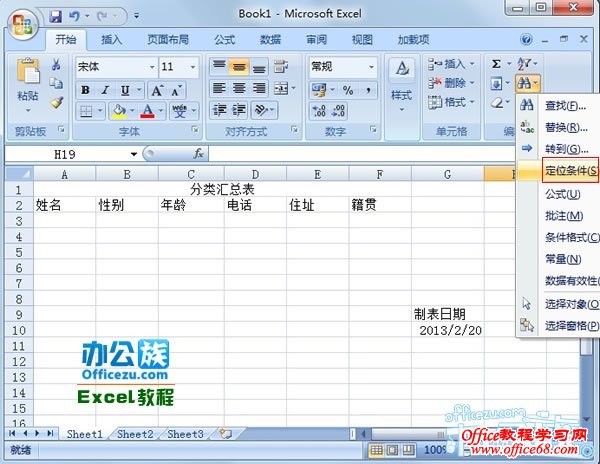This screenshot has width=600, height=464.
Task: Switch to the 数据 ribbon tab
Action: click(271, 39)
